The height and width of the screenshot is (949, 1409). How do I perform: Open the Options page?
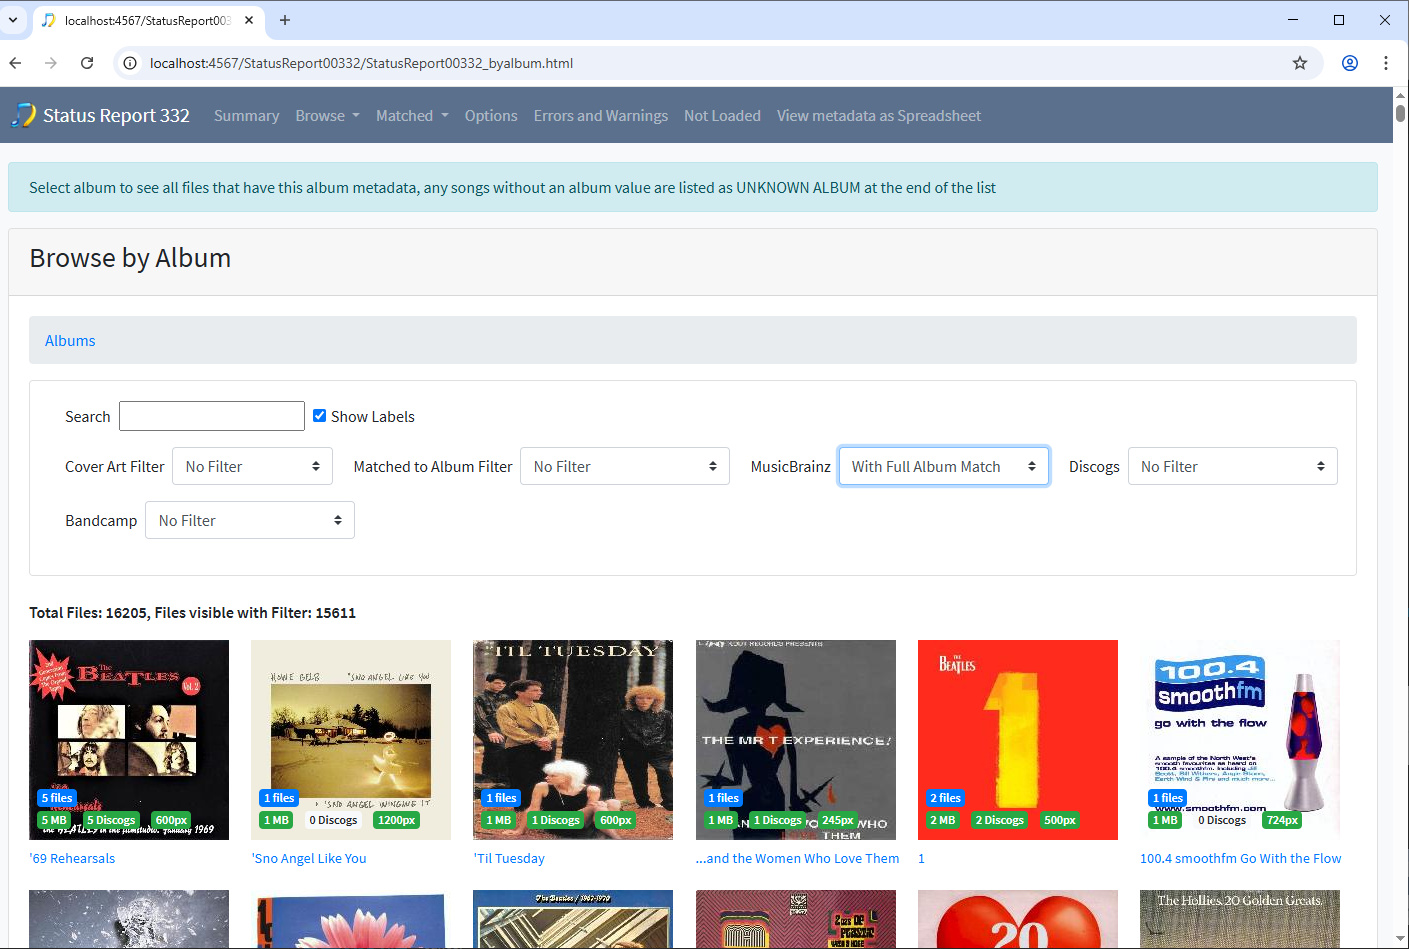click(491, 116)
